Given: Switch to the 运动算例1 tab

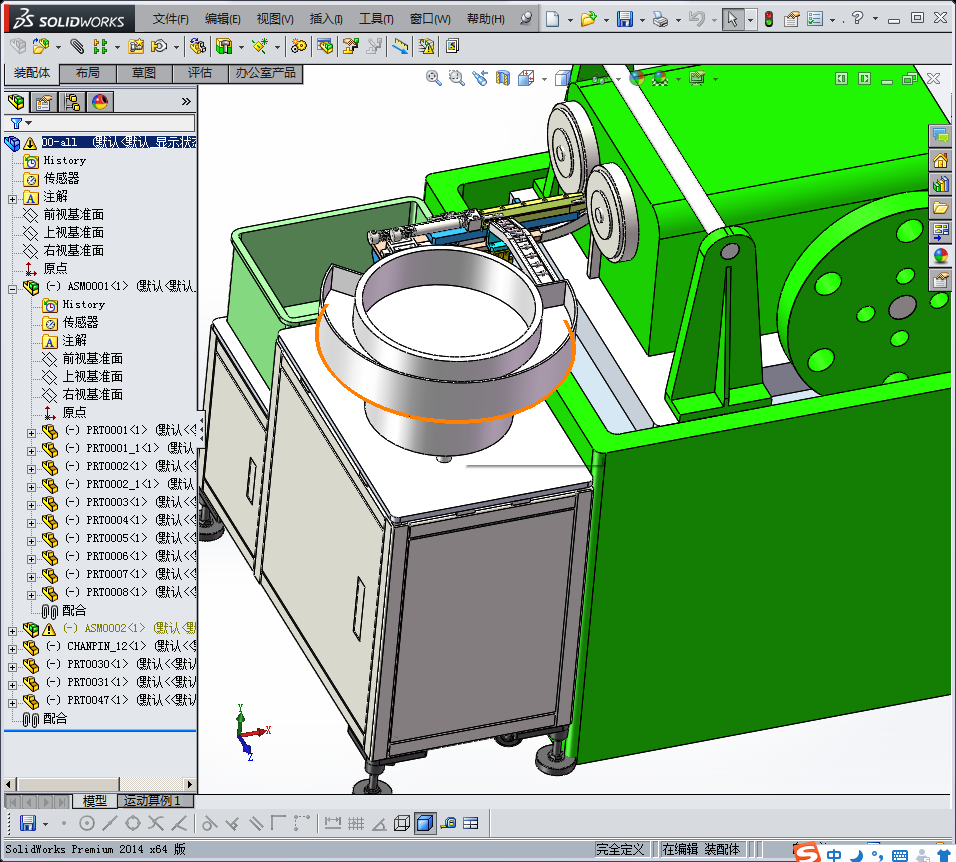Looking at the screenshot, I should coord(151,801).
